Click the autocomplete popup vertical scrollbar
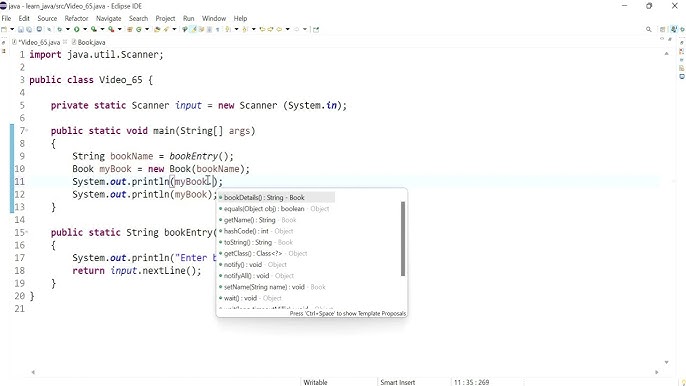The width and height of the screenshot is (686, 386). tap(403, 239)
